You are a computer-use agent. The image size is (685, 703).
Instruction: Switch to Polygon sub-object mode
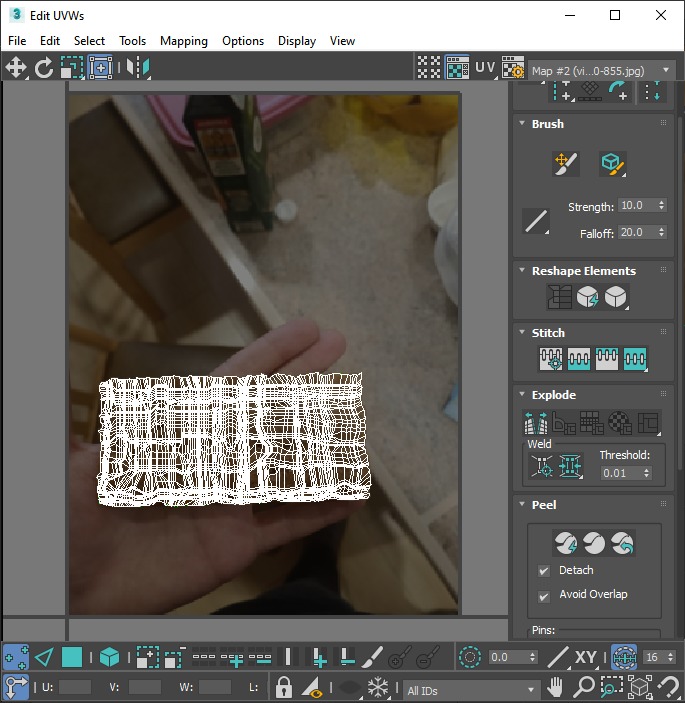(x=72, y=658)
